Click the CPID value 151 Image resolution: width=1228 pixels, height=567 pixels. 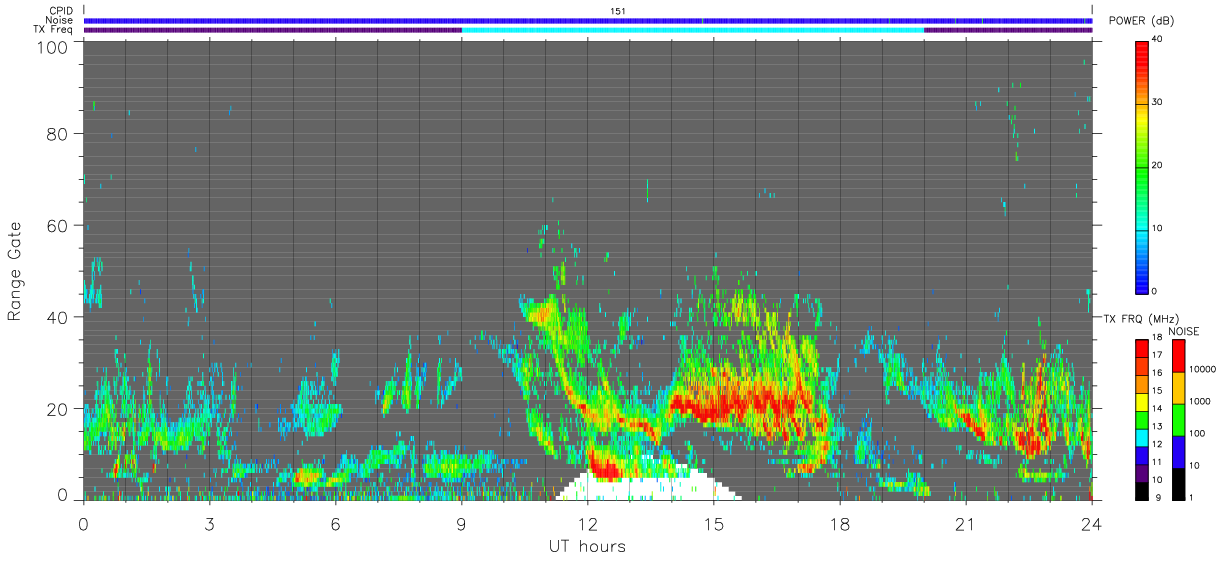[x=618, y=11]
